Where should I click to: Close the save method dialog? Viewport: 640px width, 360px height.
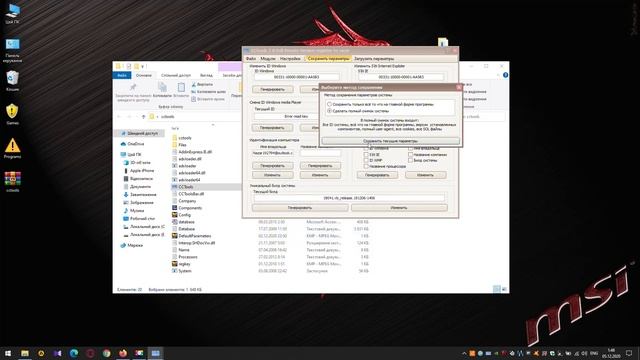tap(459, 87)
